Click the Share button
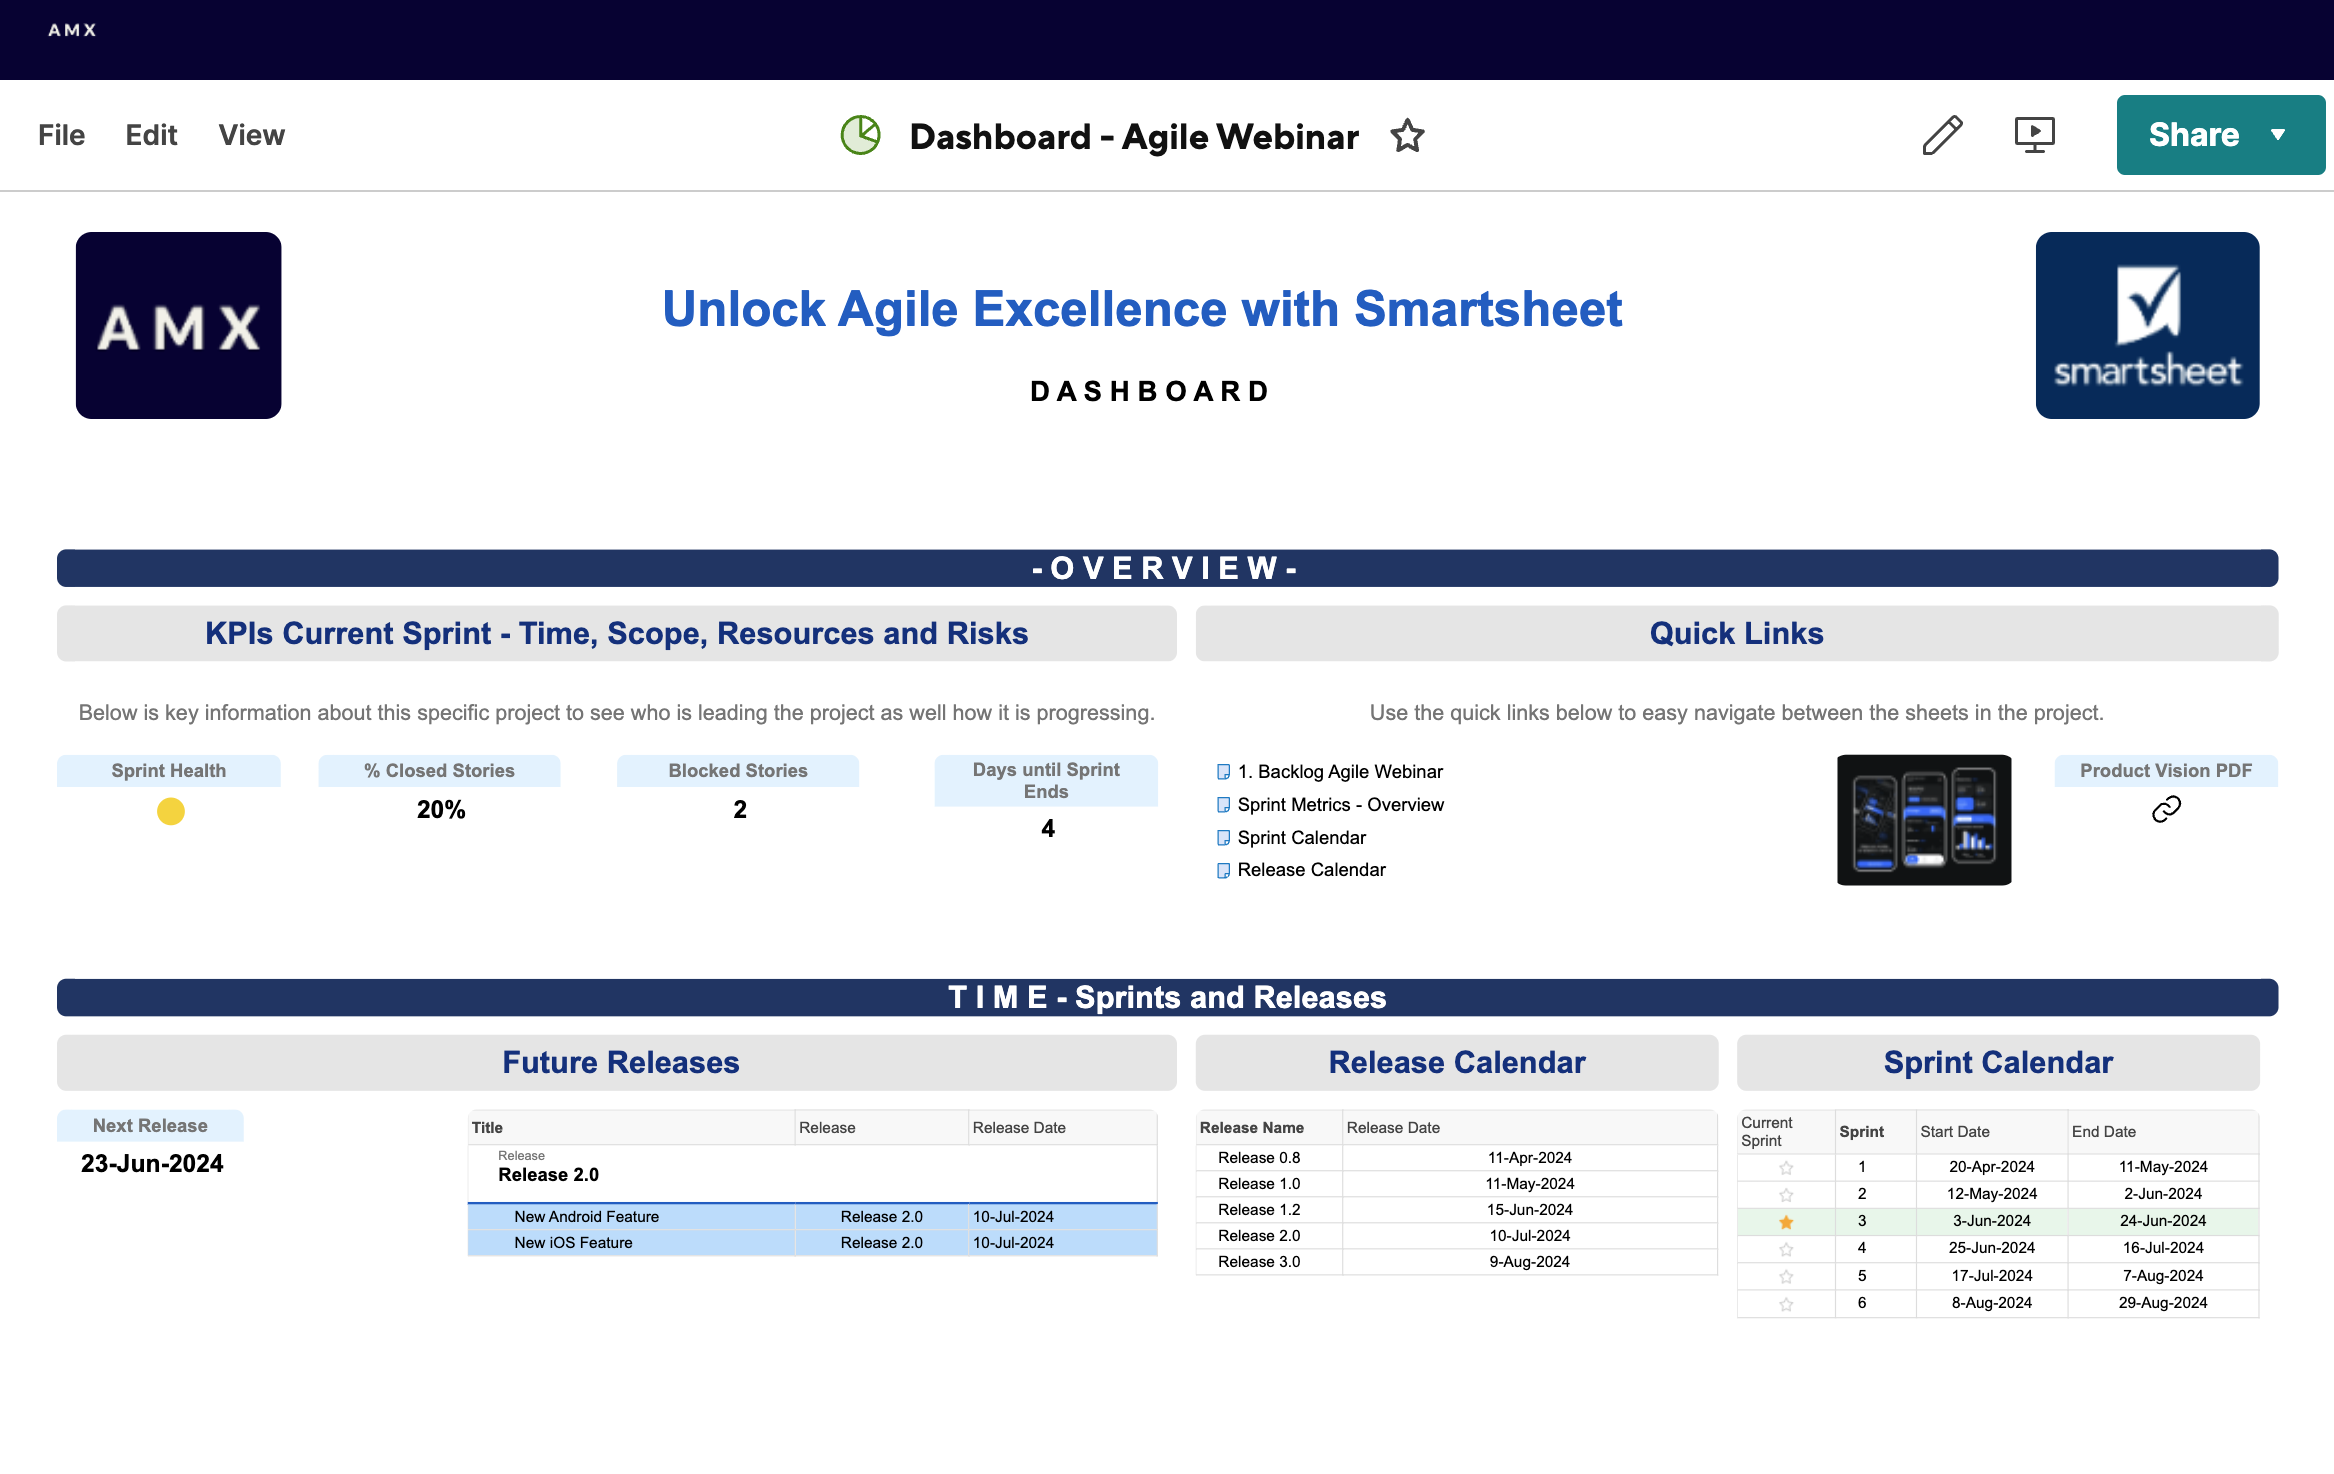 (2195, 134)
